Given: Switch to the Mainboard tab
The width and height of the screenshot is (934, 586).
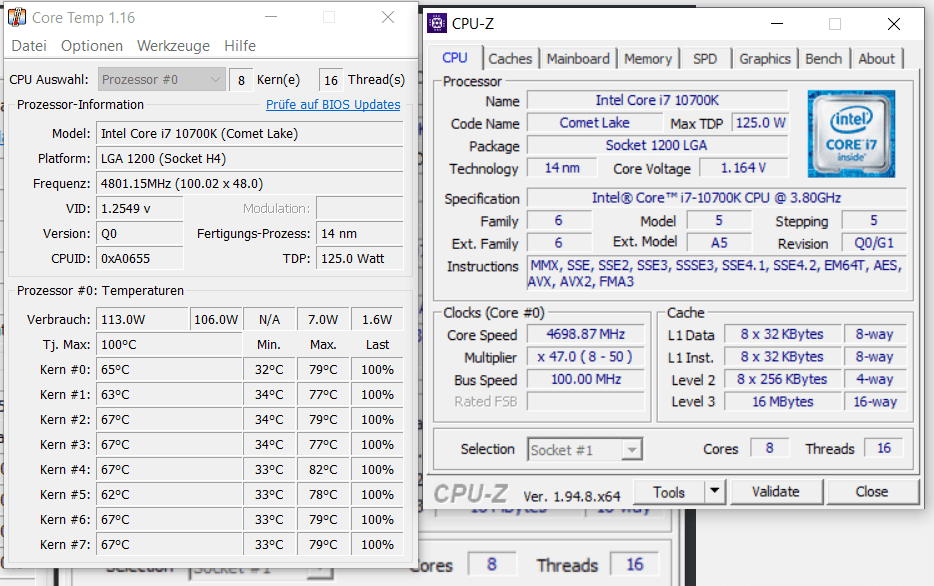Looking at the screenshot, I should point(578,59).
